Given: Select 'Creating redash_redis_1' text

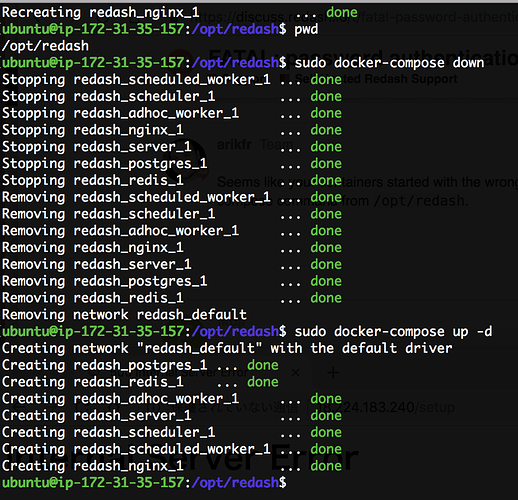Looking at the screenshot, I should [93, 382].
